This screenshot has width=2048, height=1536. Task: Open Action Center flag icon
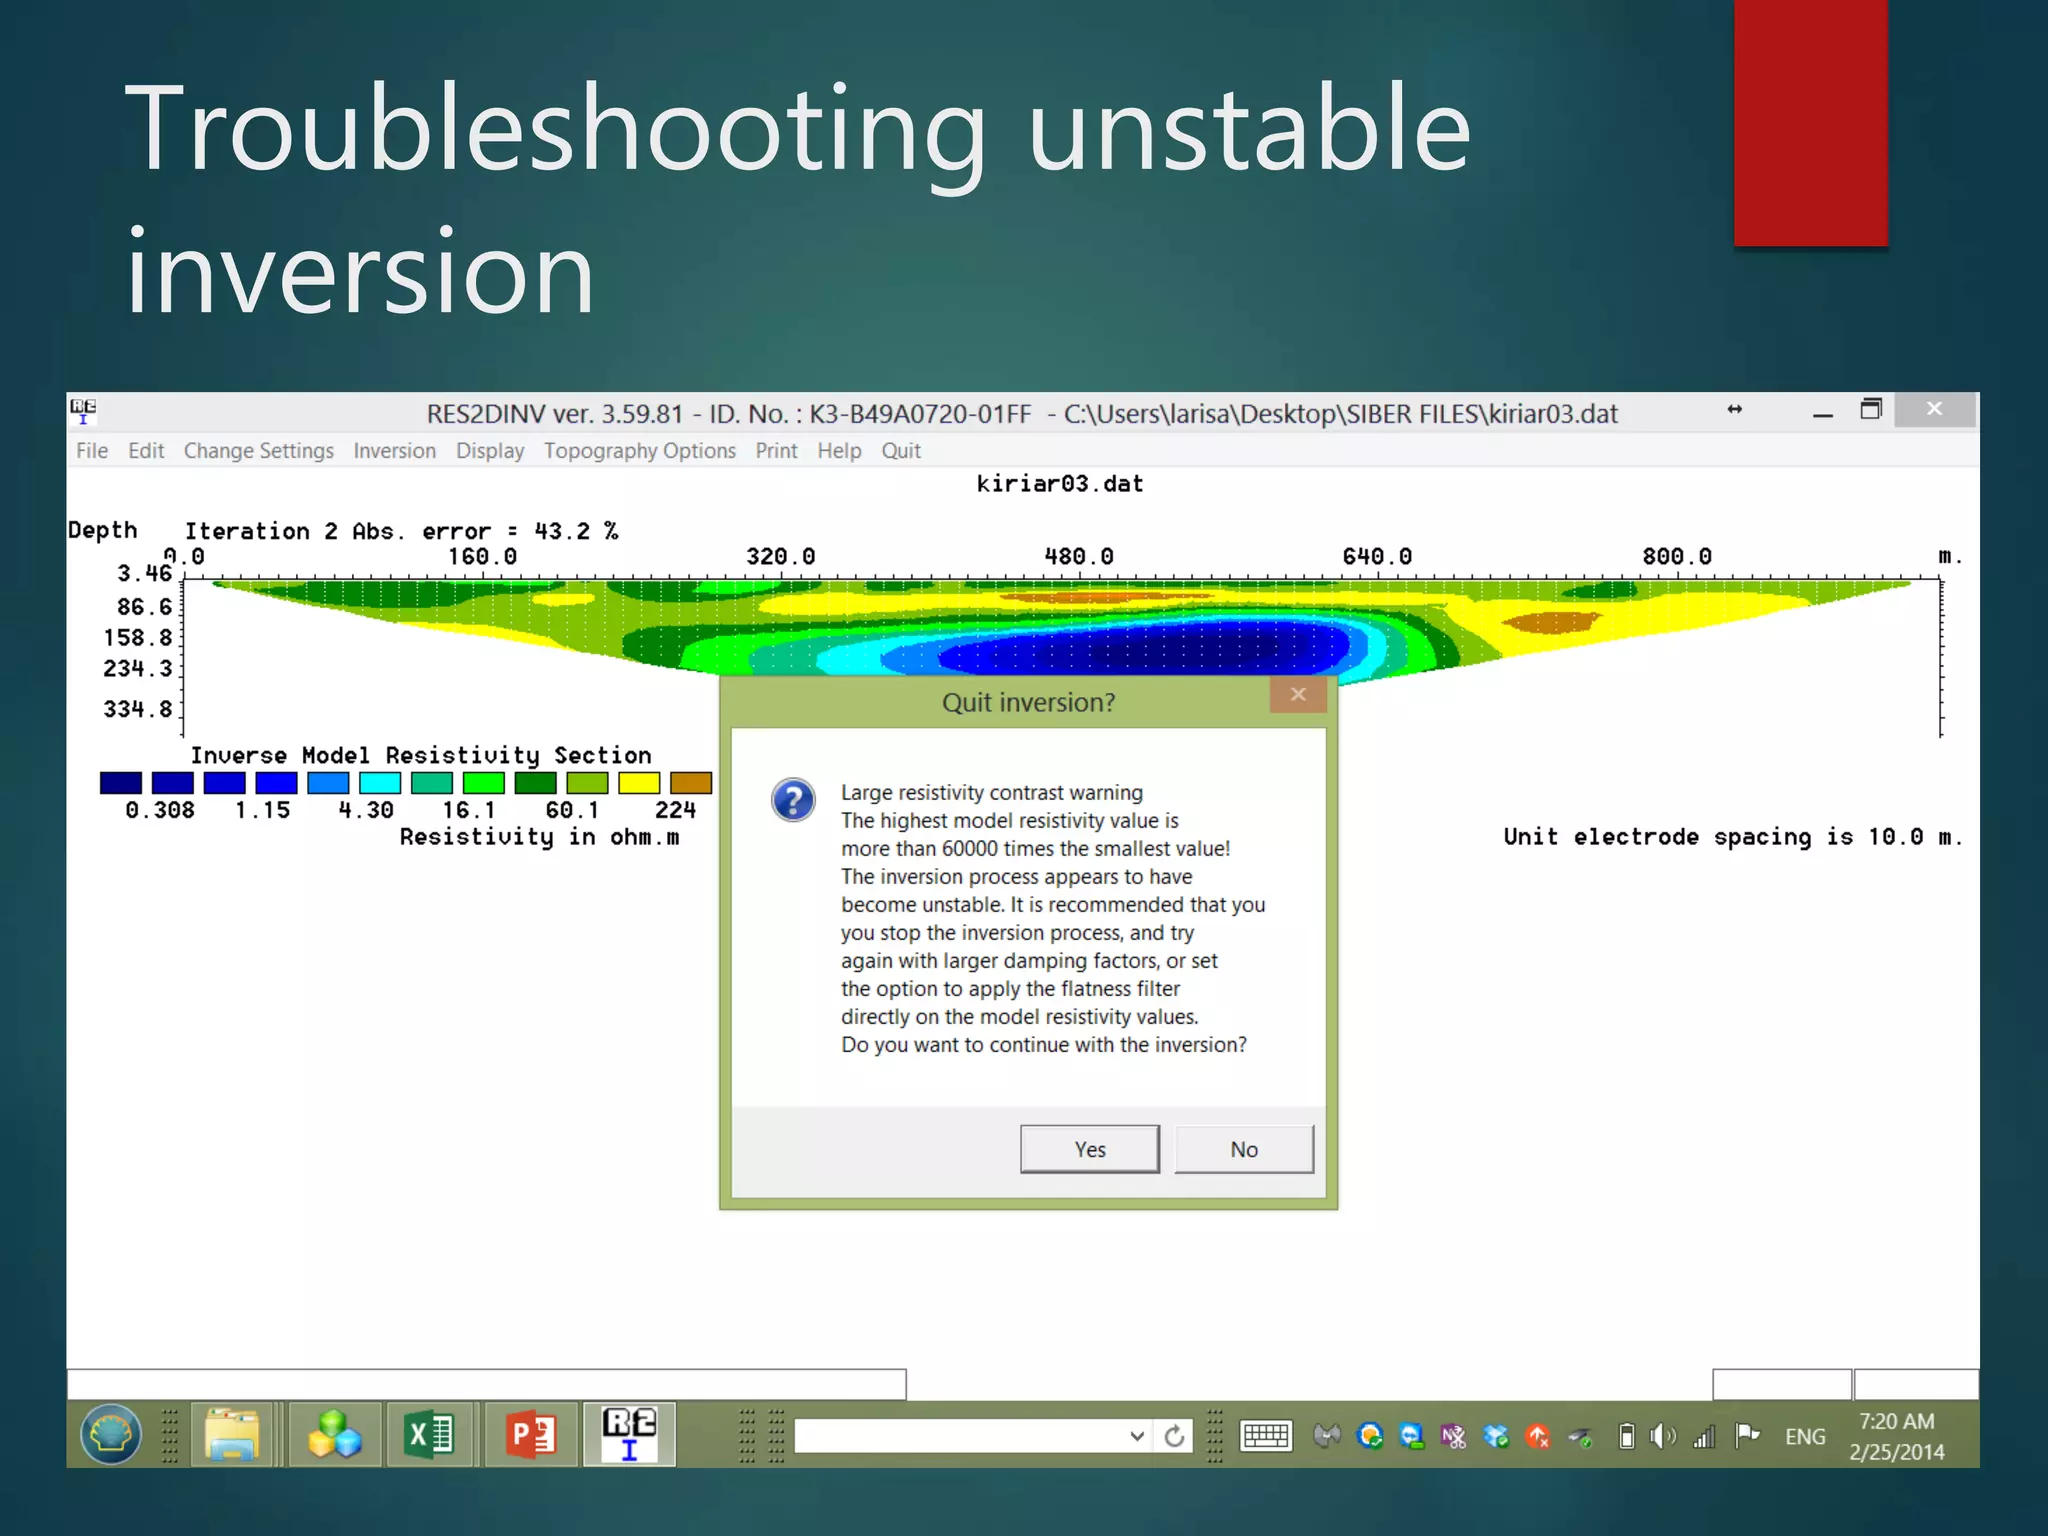point(1747,1437)
